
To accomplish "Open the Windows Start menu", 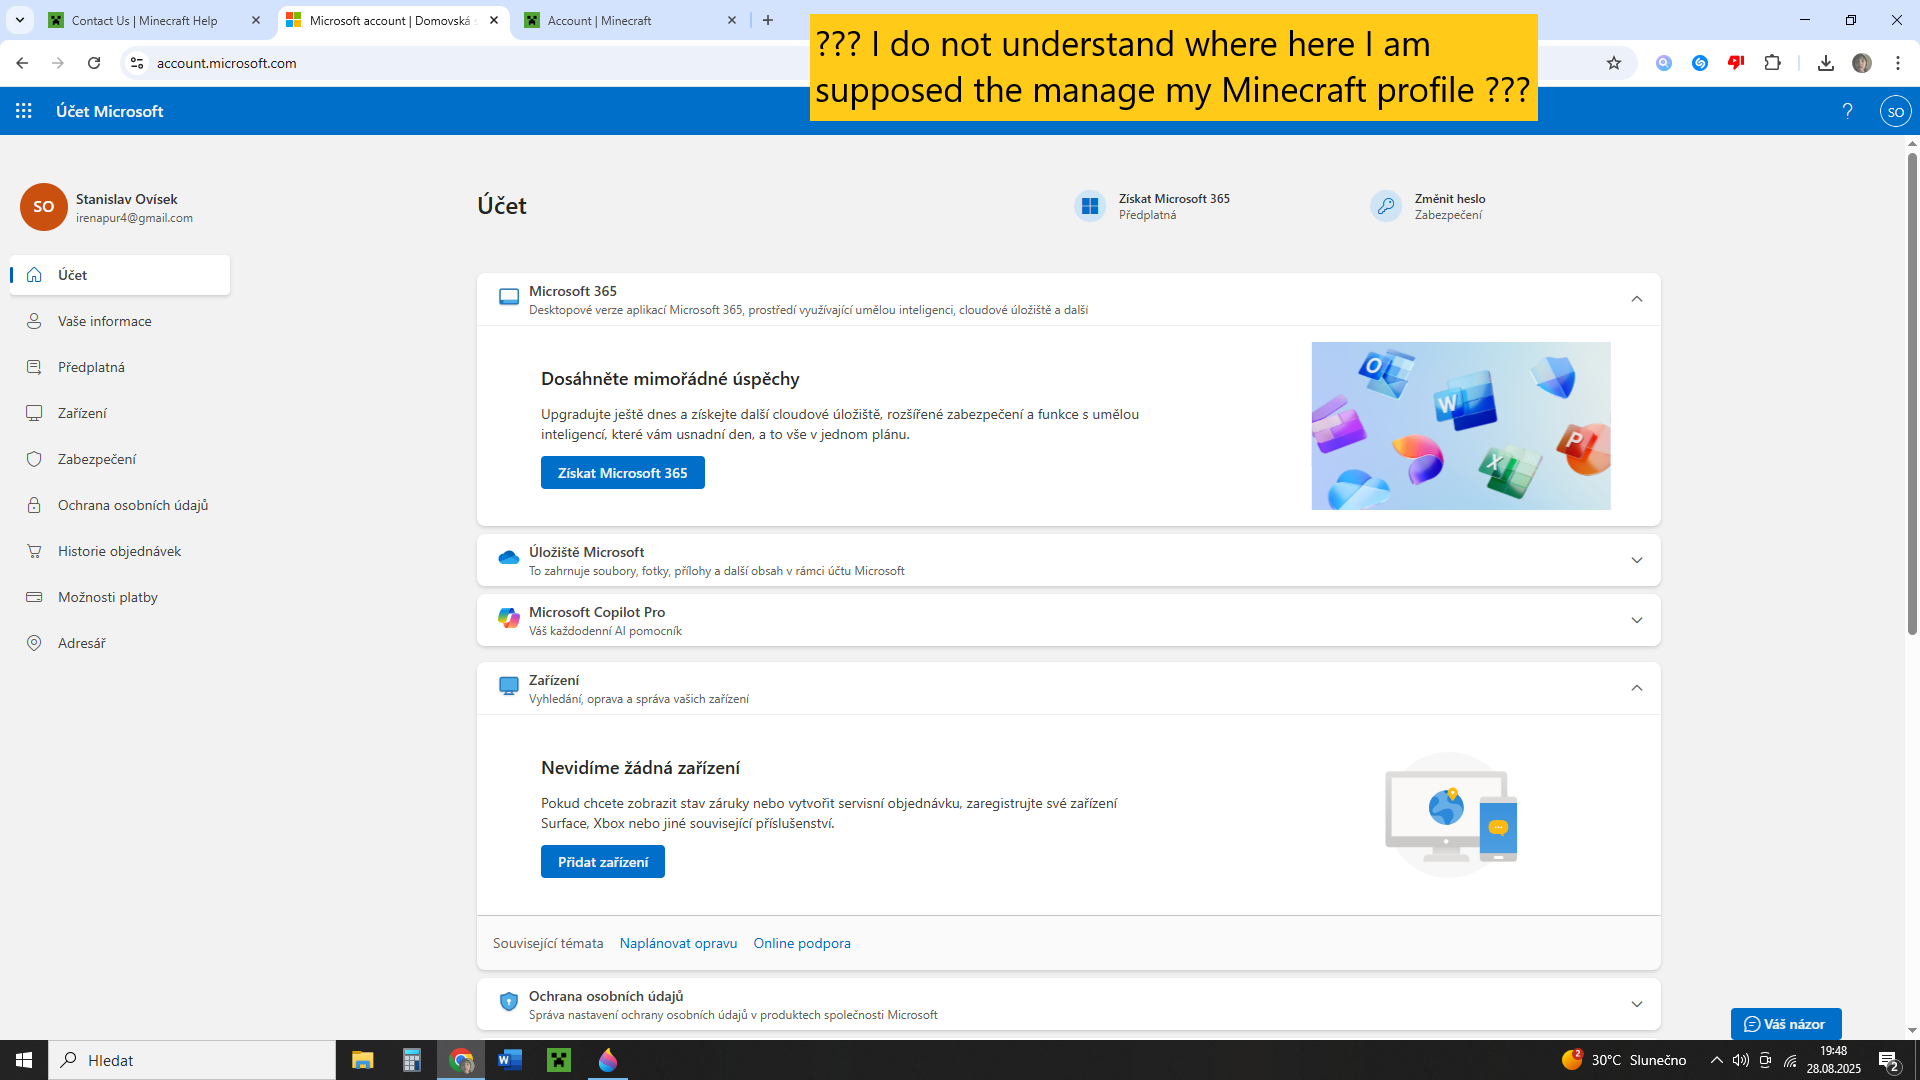I will 24,1060.
